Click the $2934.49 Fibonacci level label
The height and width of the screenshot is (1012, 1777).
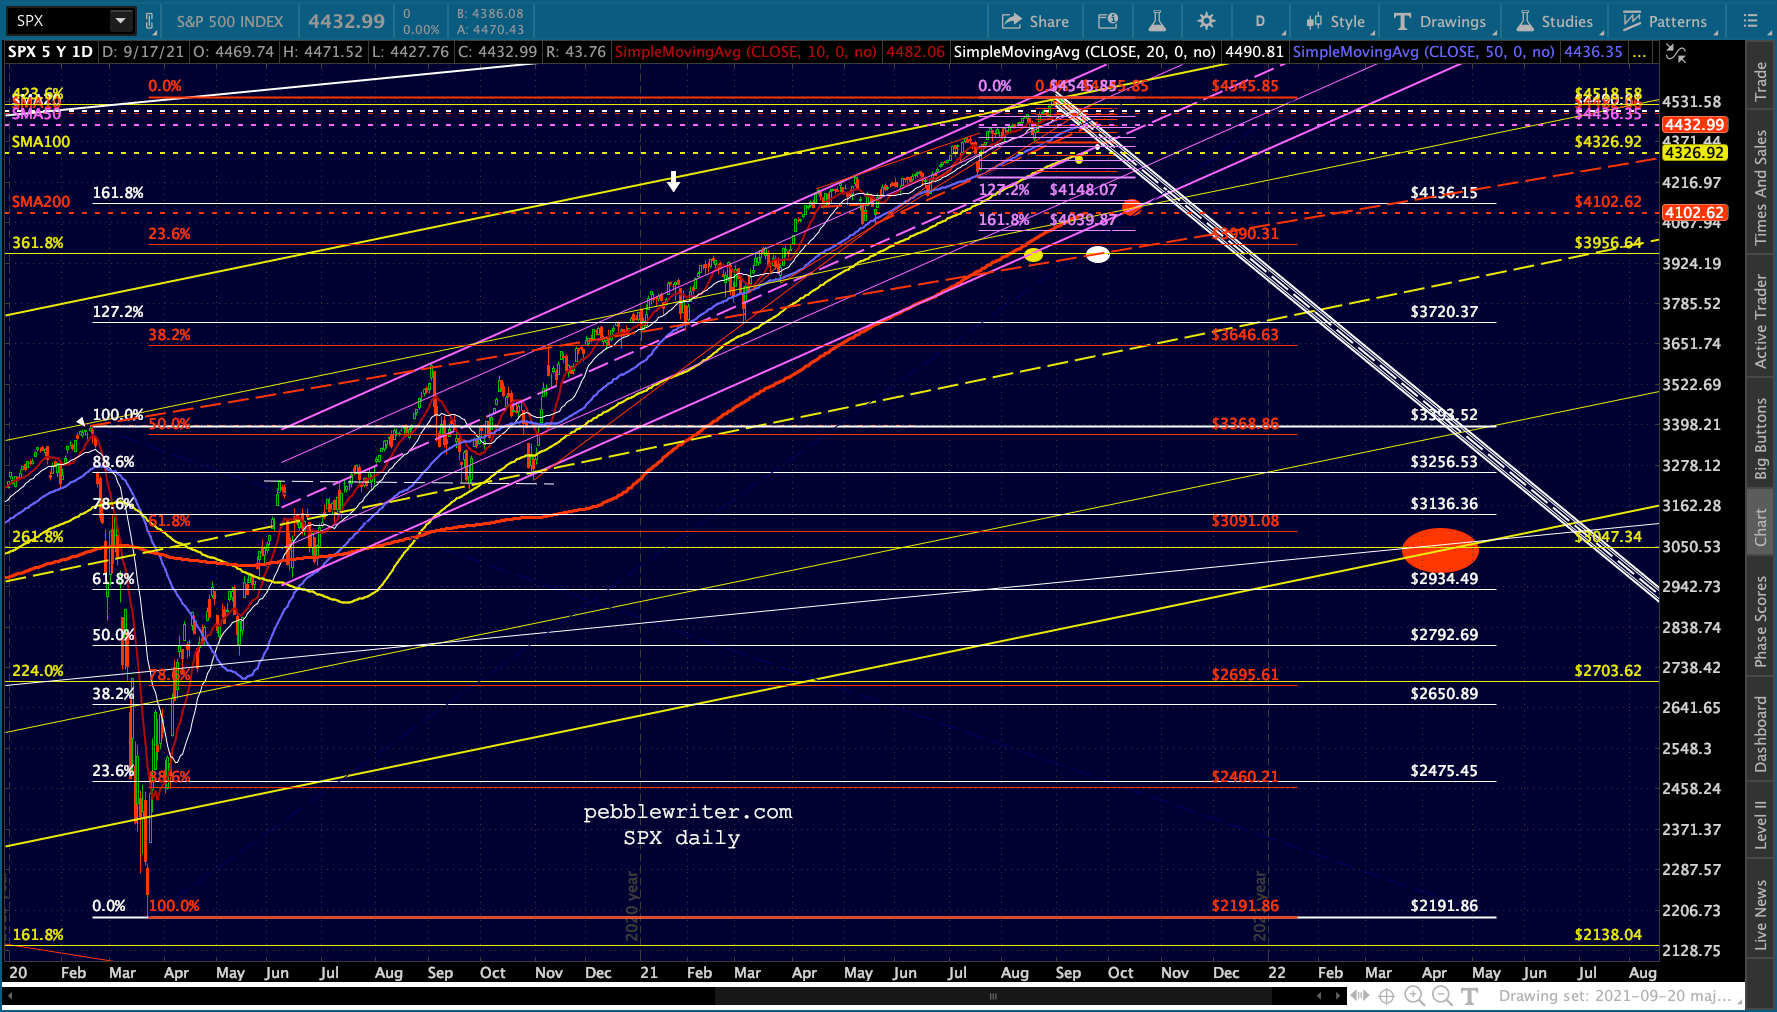[1444, 579]
